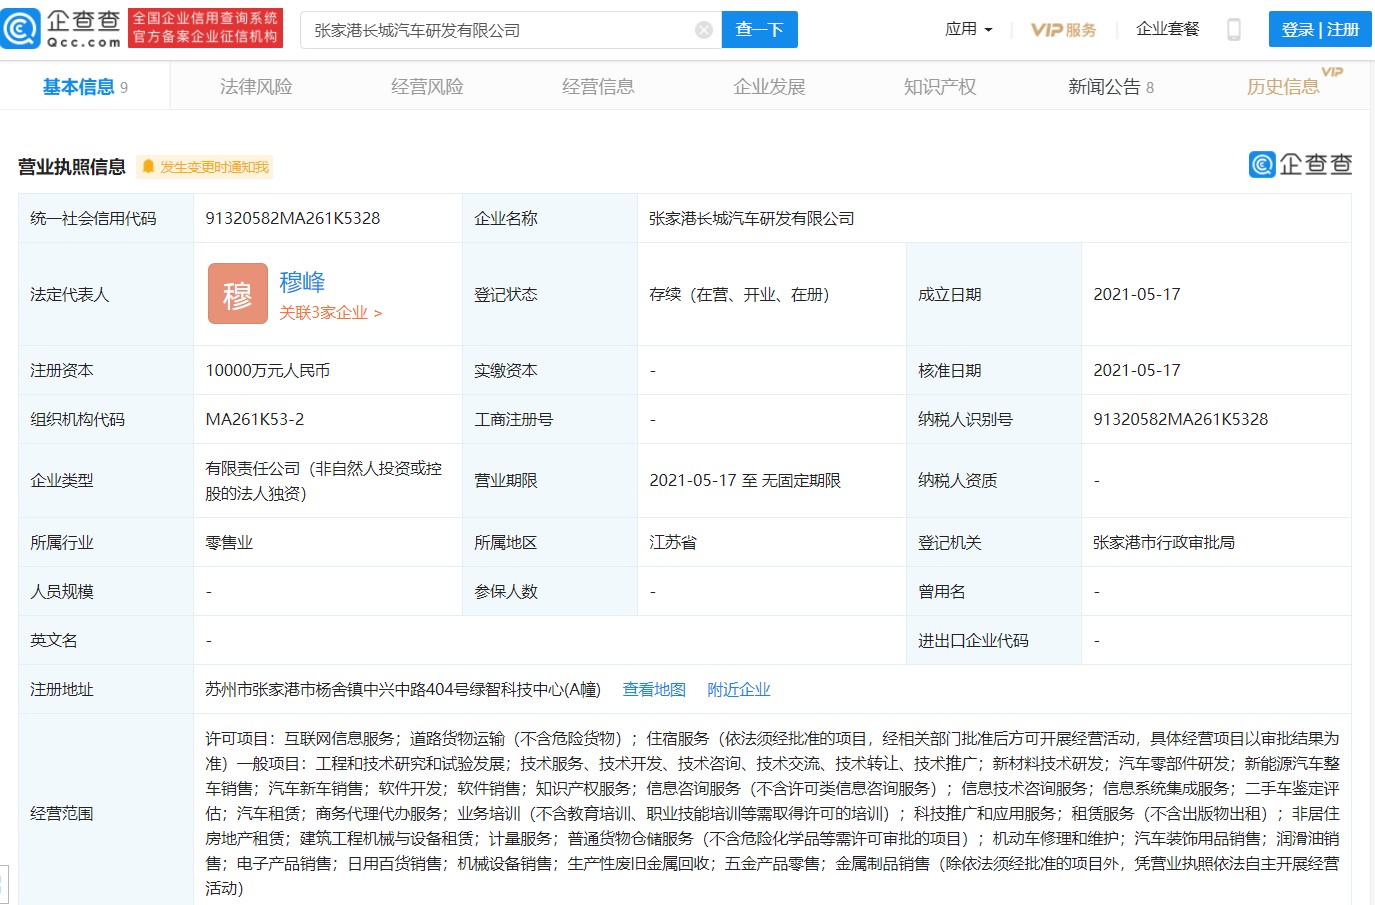Click the 统一社会信用代码 label
The image size is (1375, 905).
pyautogui.click(x=93, y=218)
